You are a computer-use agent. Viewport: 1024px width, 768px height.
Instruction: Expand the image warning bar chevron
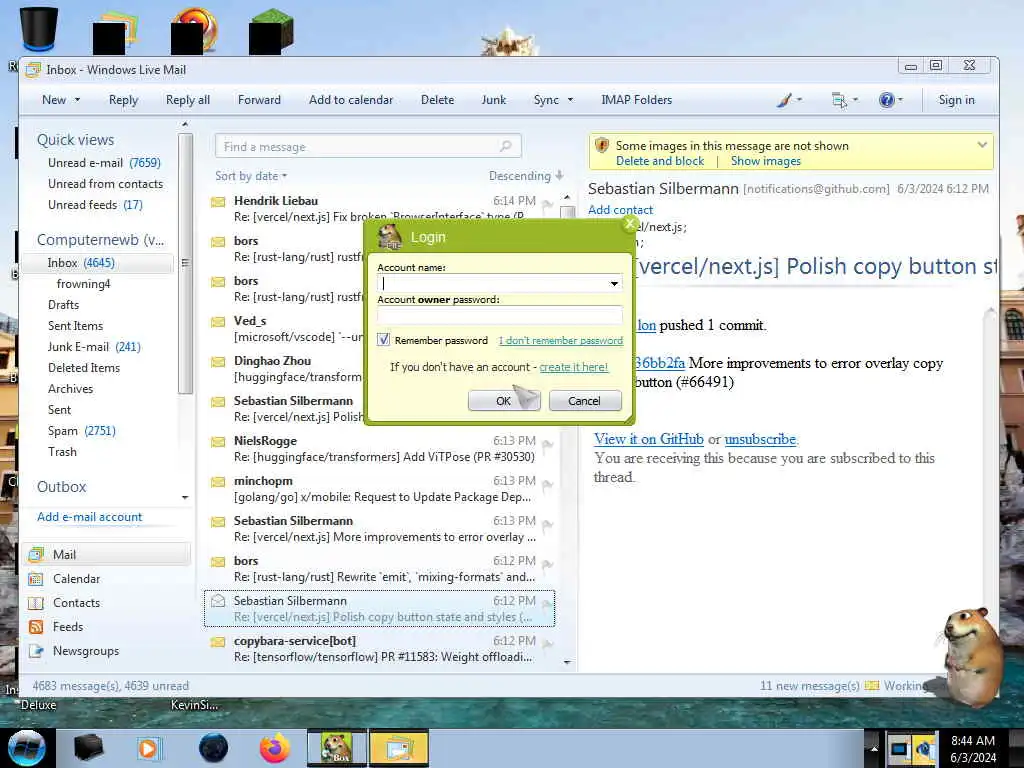[982, 145]
